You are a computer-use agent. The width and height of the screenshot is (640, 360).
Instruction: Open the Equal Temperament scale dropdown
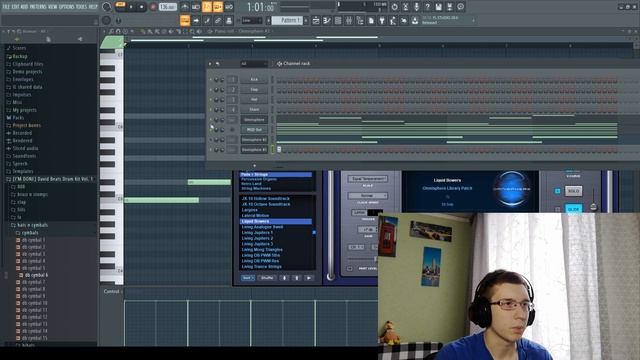368,179
